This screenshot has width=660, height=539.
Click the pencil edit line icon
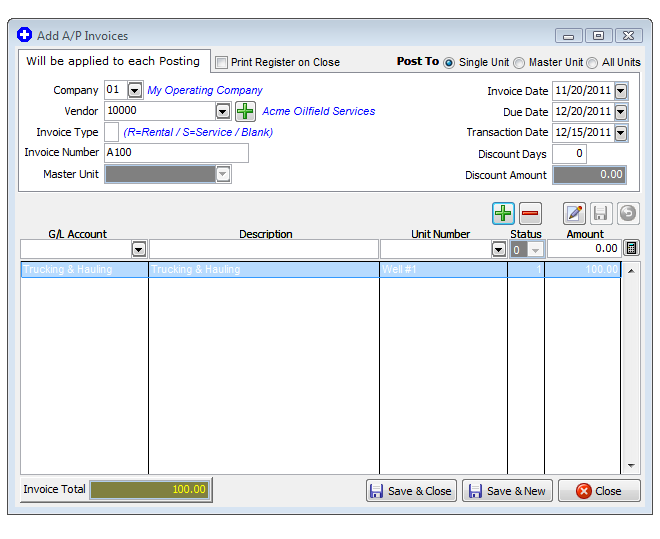(574, 213)
